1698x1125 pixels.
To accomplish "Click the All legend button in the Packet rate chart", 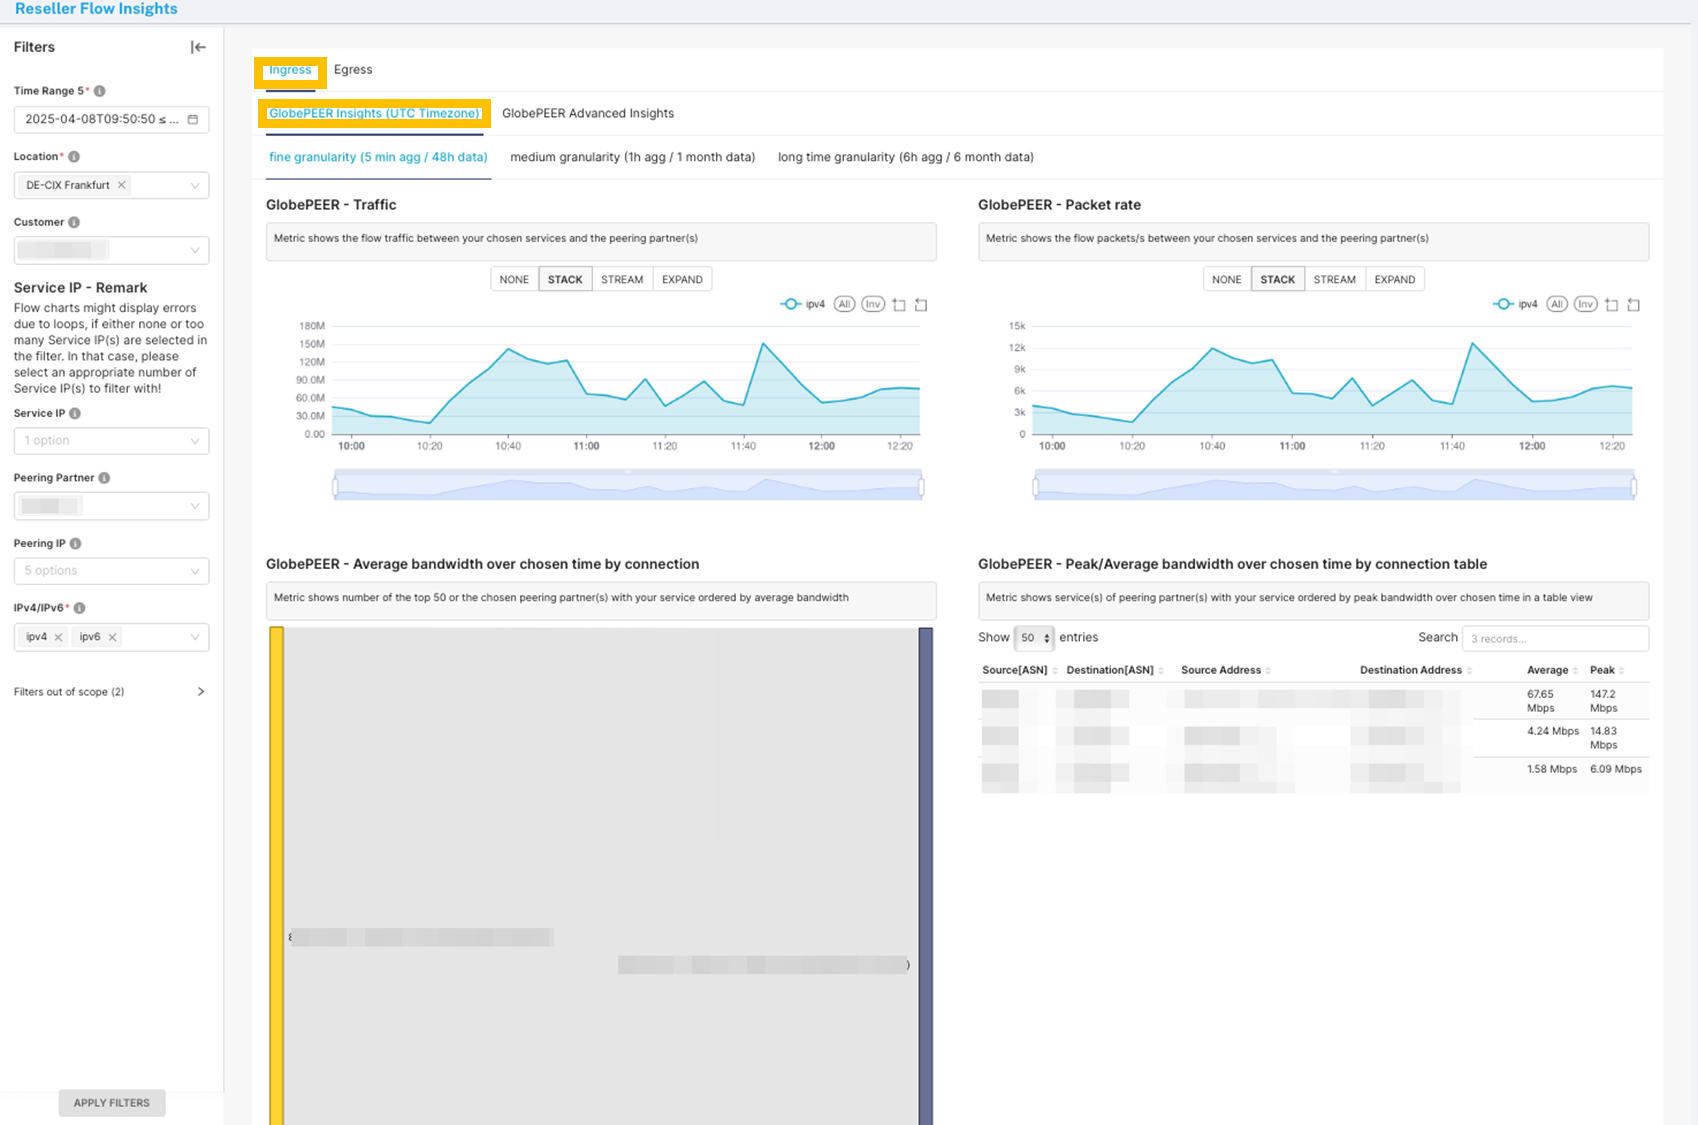I will pos(1556,304).
